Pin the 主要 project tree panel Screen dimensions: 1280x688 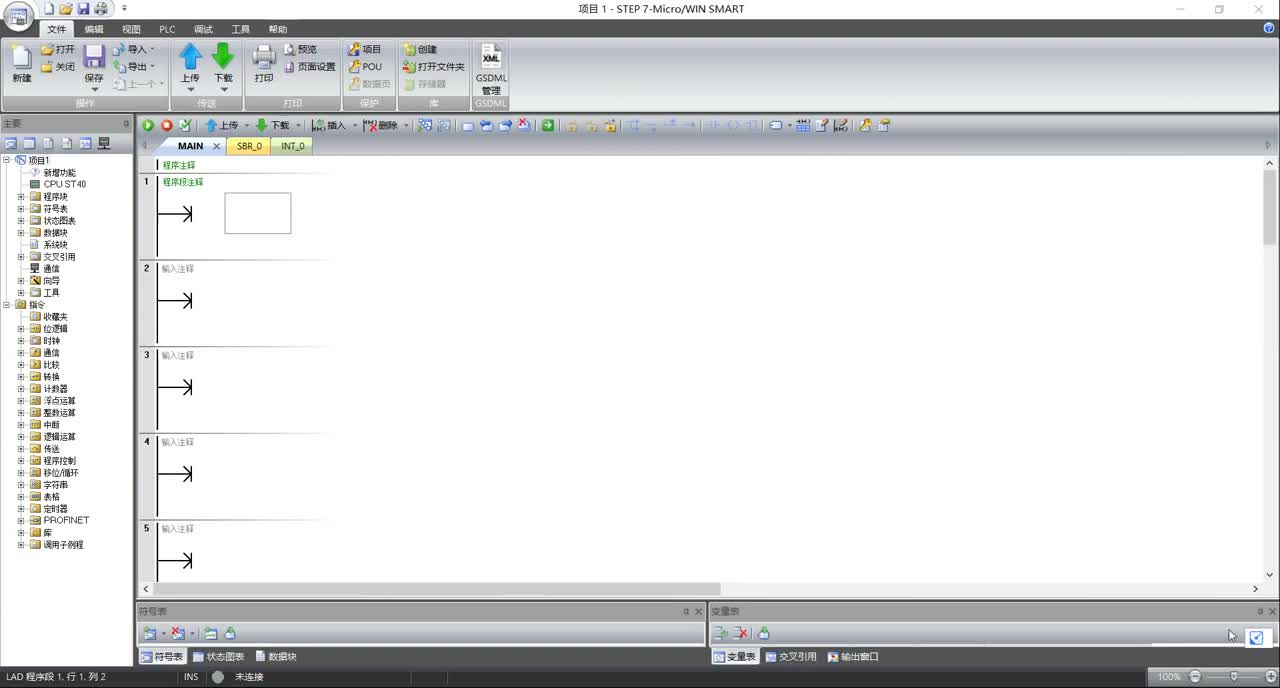(x=126, y=124)
